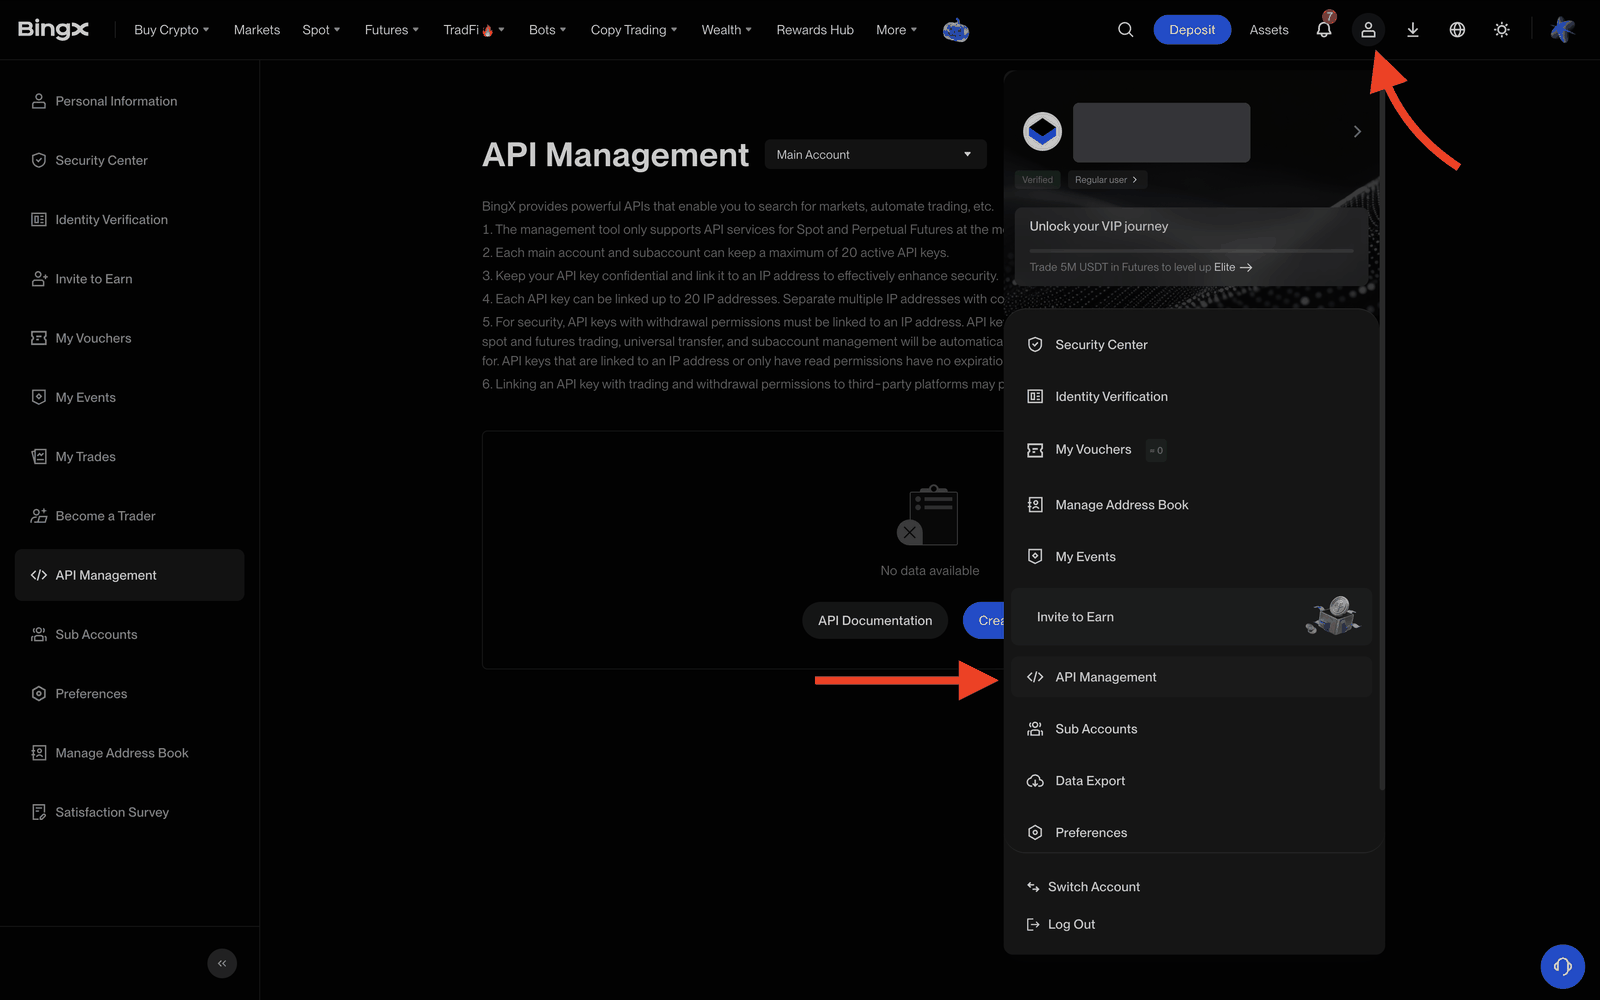Click the Regular user badge link
The width and height of the screenshot is (1600, 1000).
(x=1106, y=180)
